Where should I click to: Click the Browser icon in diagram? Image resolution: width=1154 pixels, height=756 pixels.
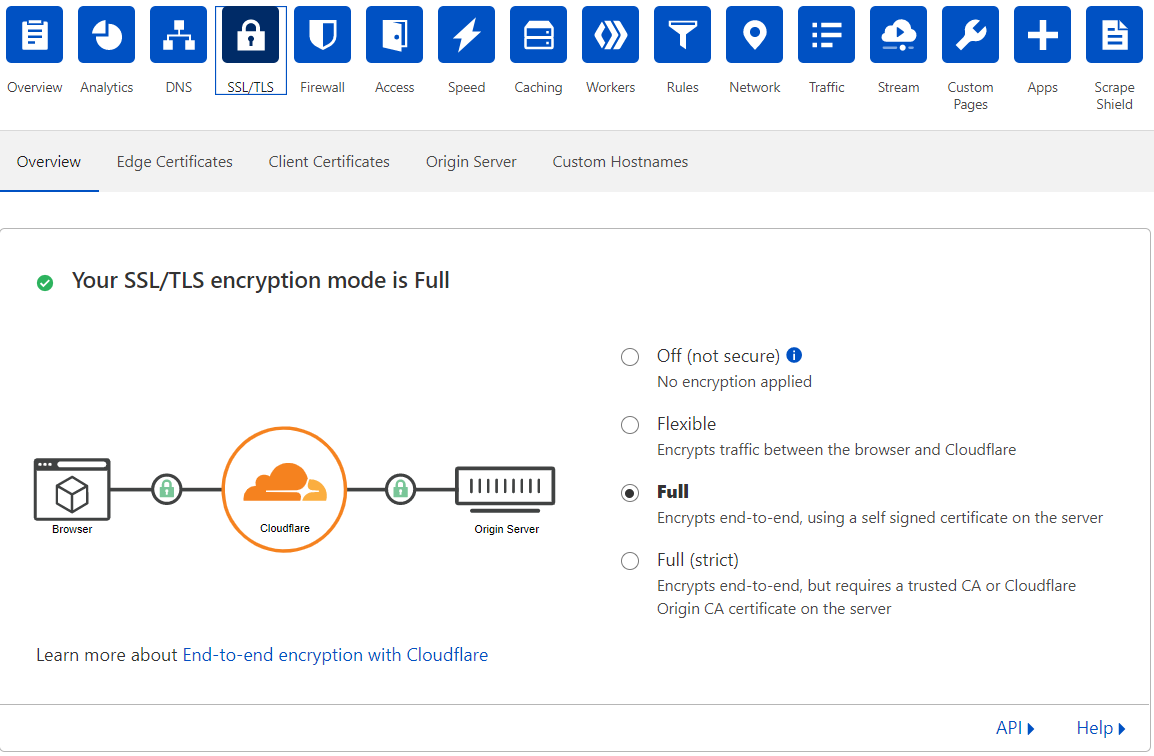coord(72,489)
